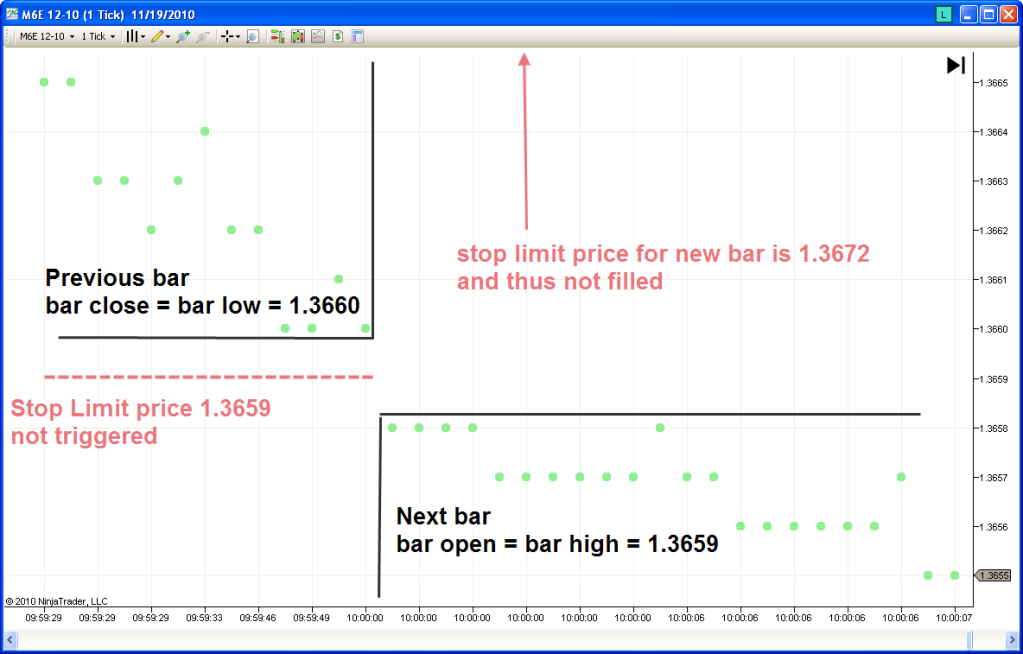The image size is (1023, 654).
Task: Click the grayed zoom out icon
Action: tap(203, 36)
